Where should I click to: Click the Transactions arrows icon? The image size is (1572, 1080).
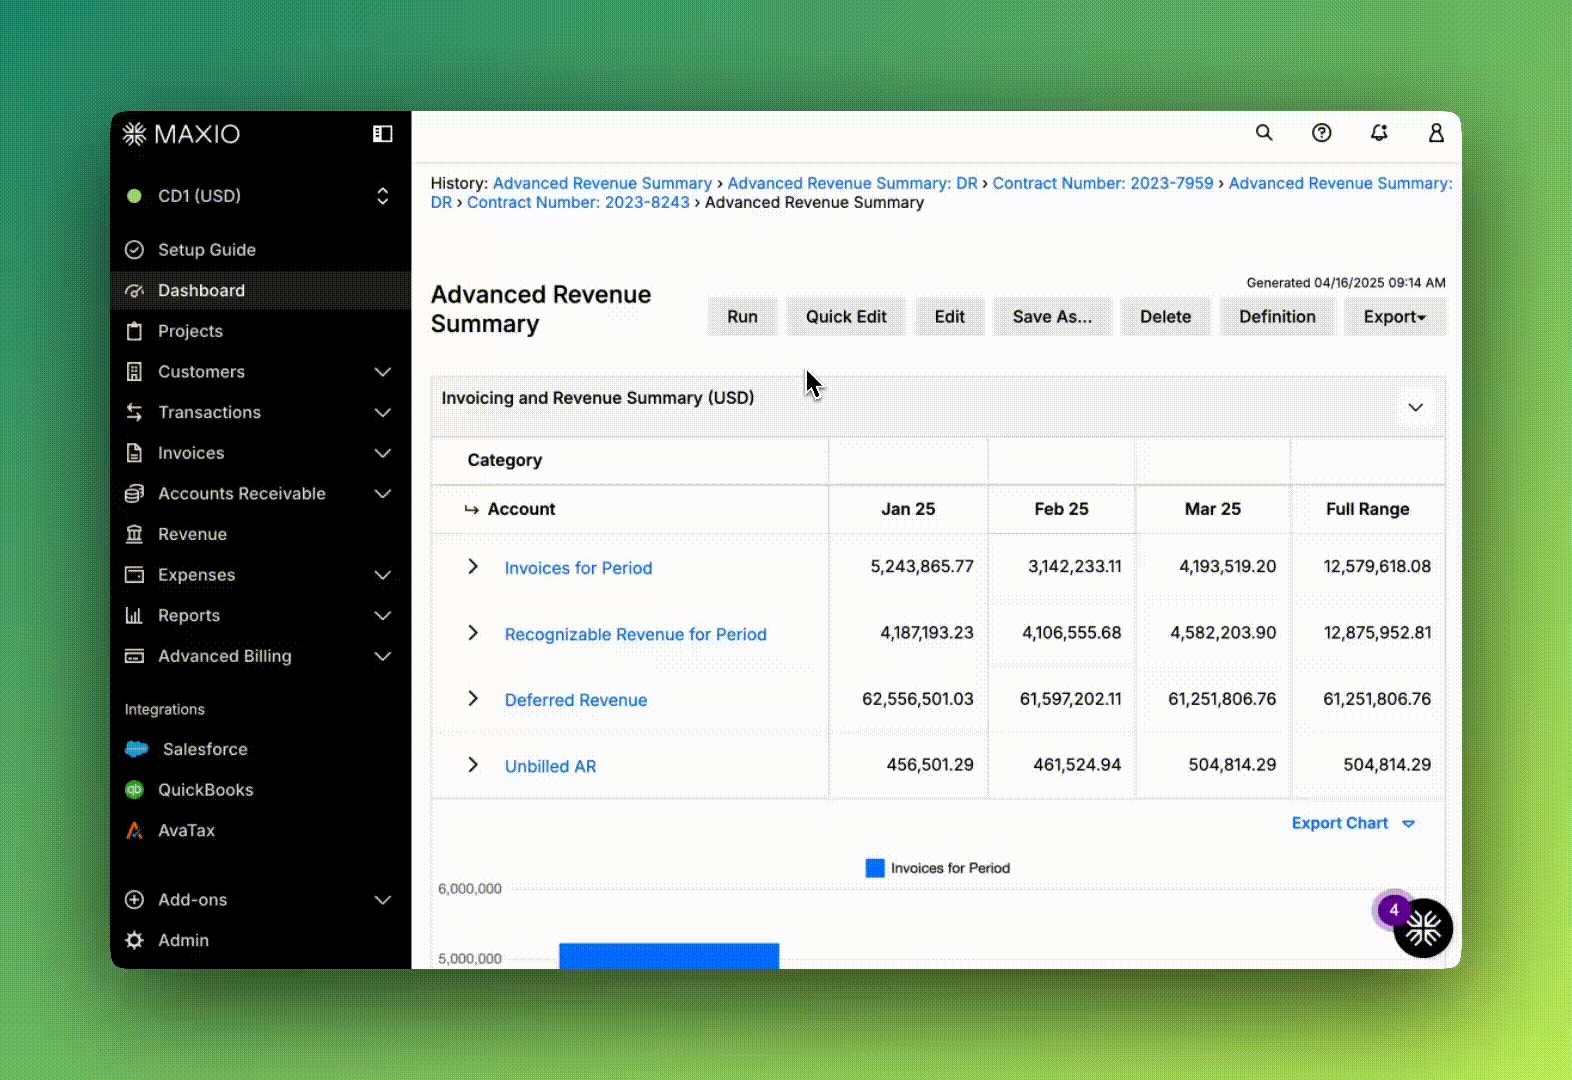coord(134,412)
